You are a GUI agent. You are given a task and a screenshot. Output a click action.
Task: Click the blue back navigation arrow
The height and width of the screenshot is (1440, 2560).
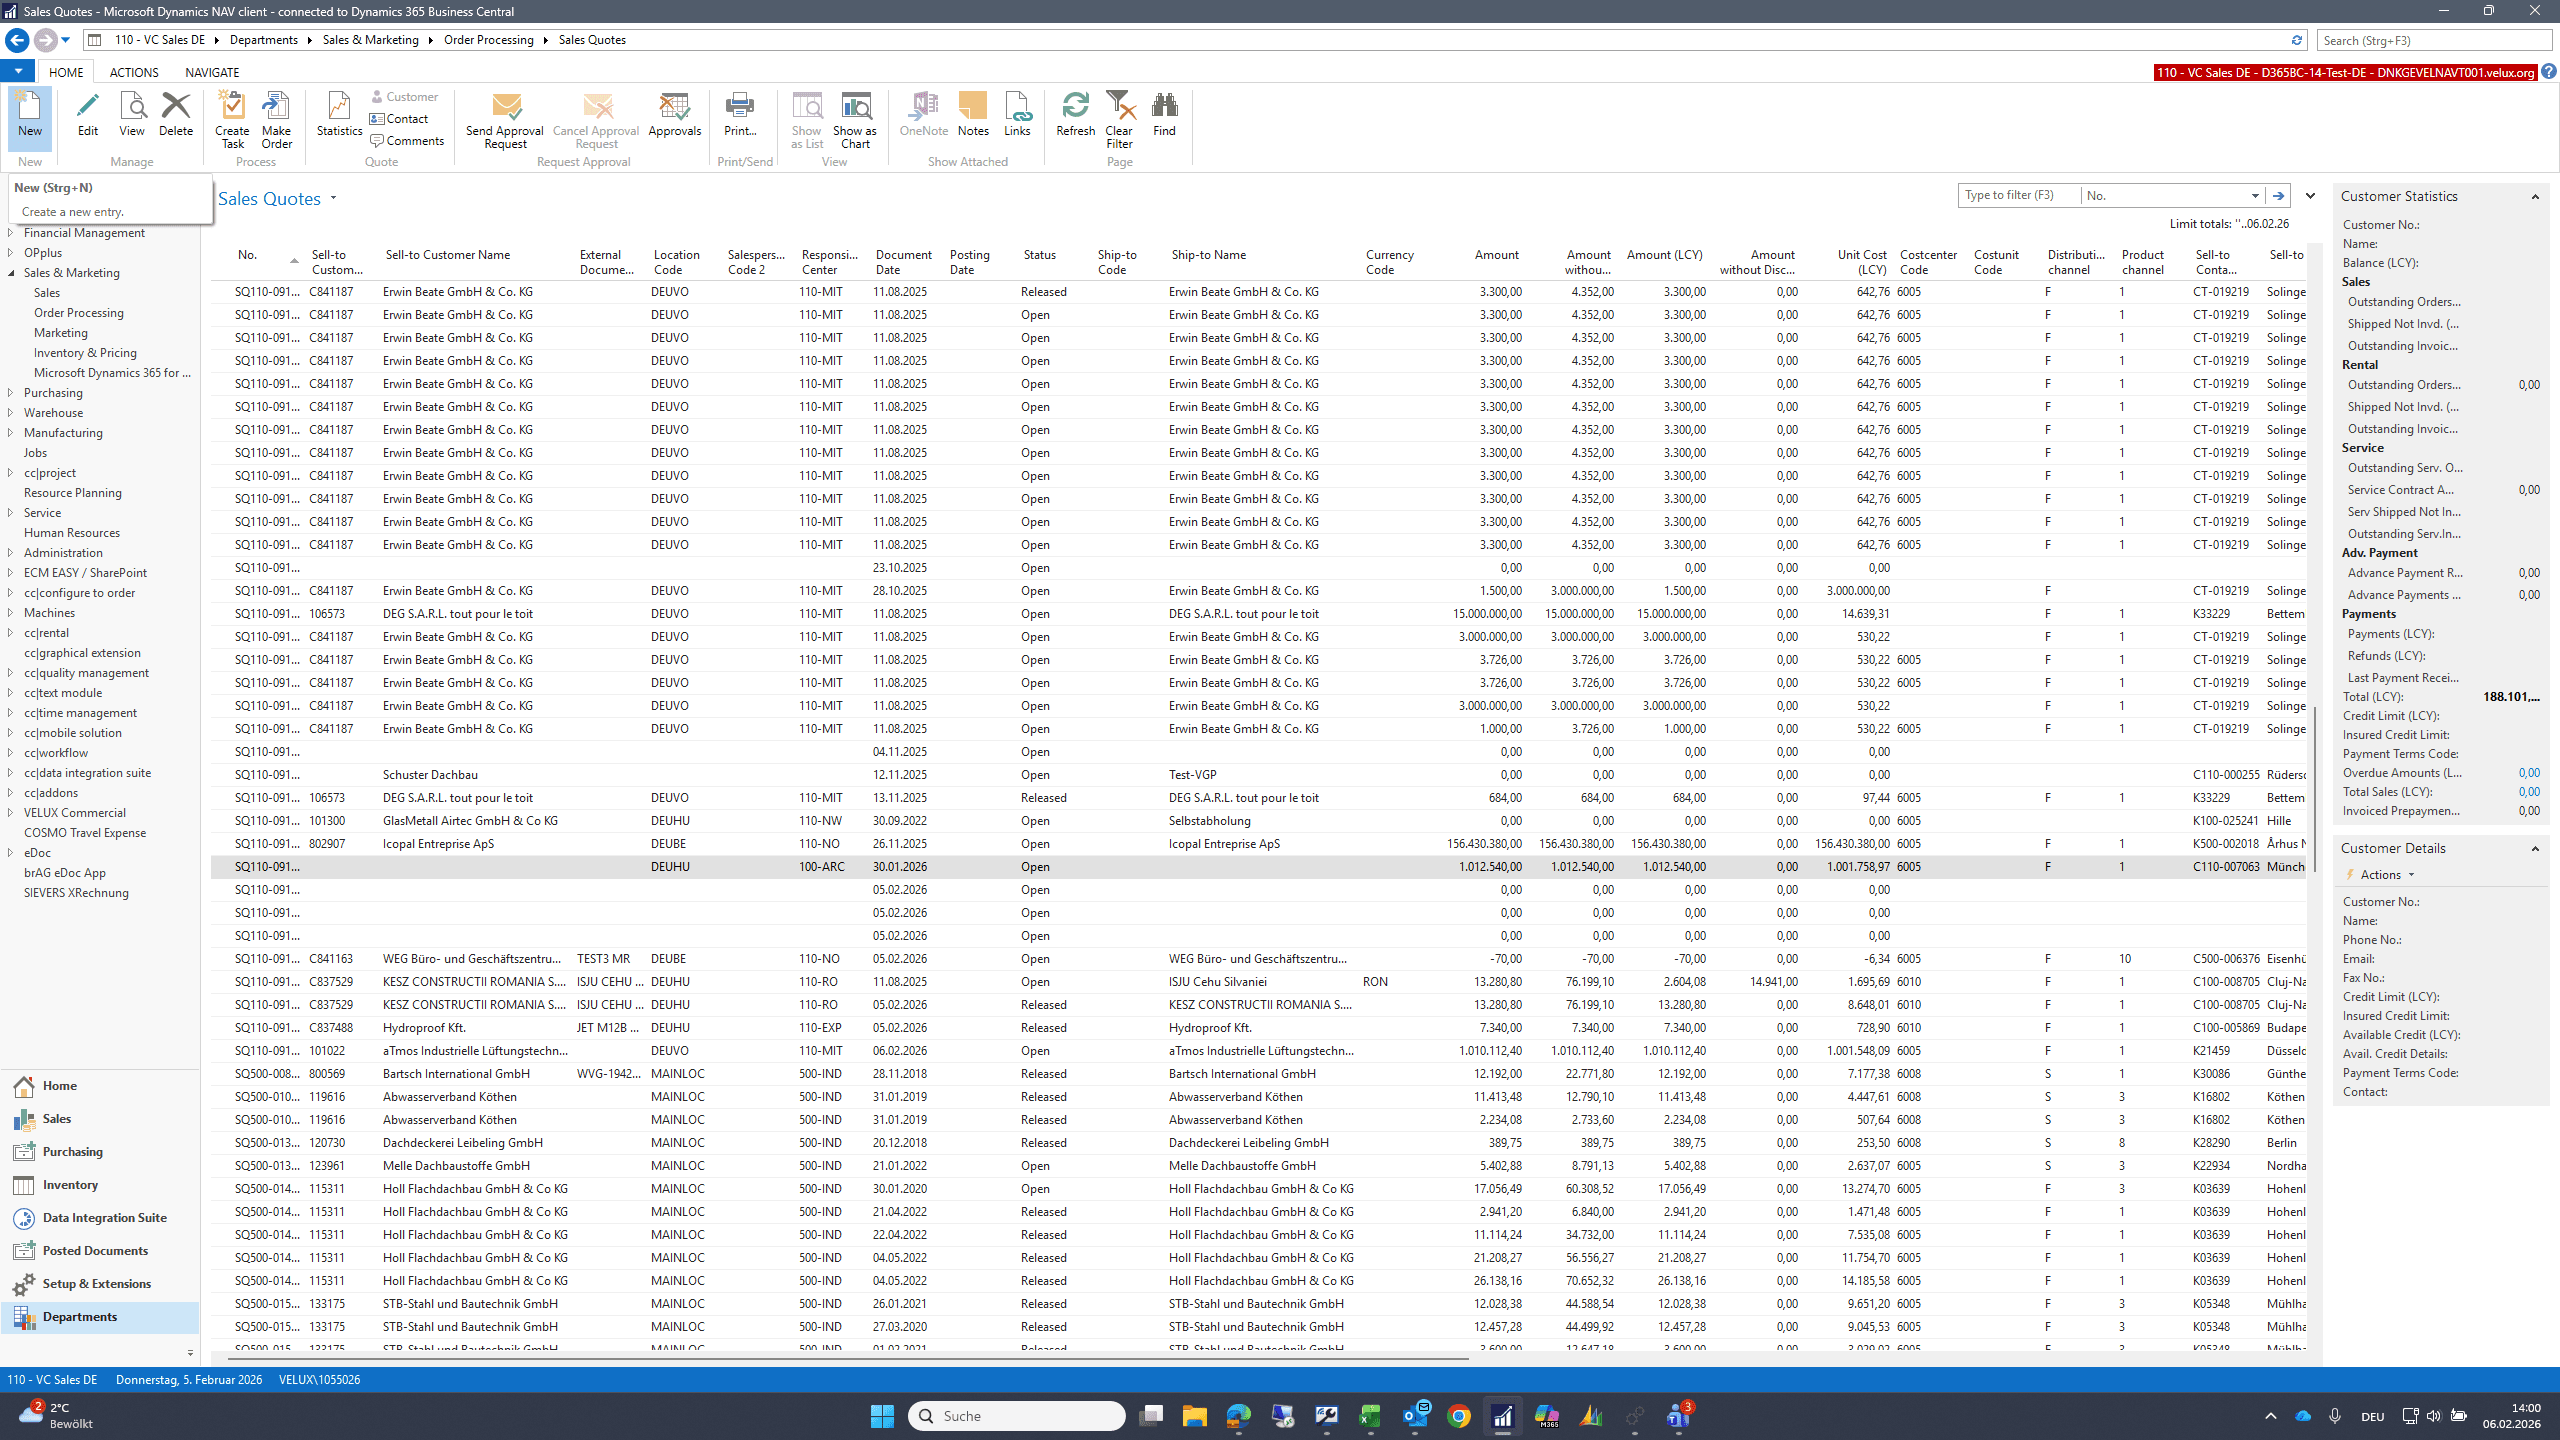click(17, 40)
